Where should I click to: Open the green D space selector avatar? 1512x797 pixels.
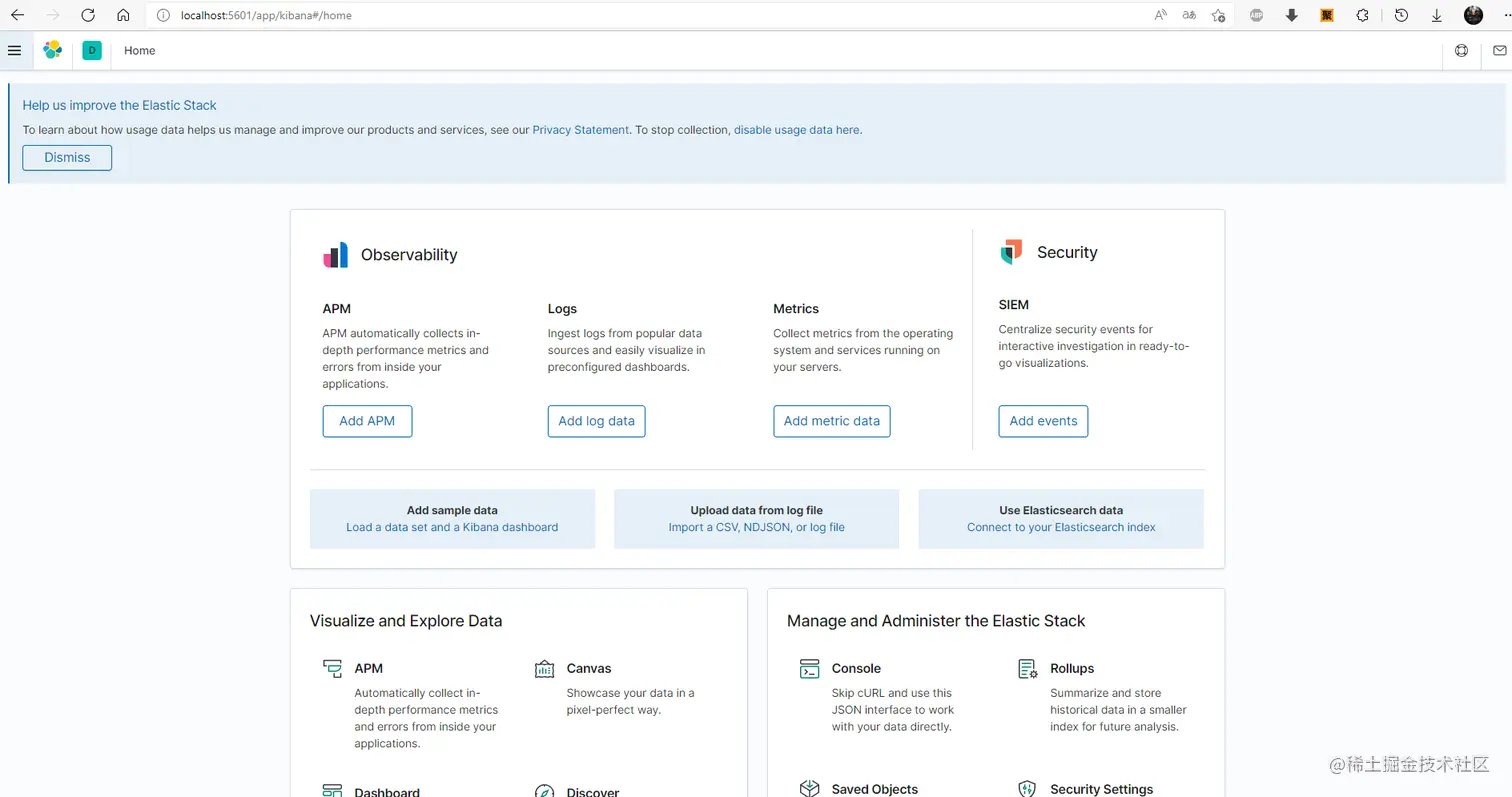tap(92, 50)
